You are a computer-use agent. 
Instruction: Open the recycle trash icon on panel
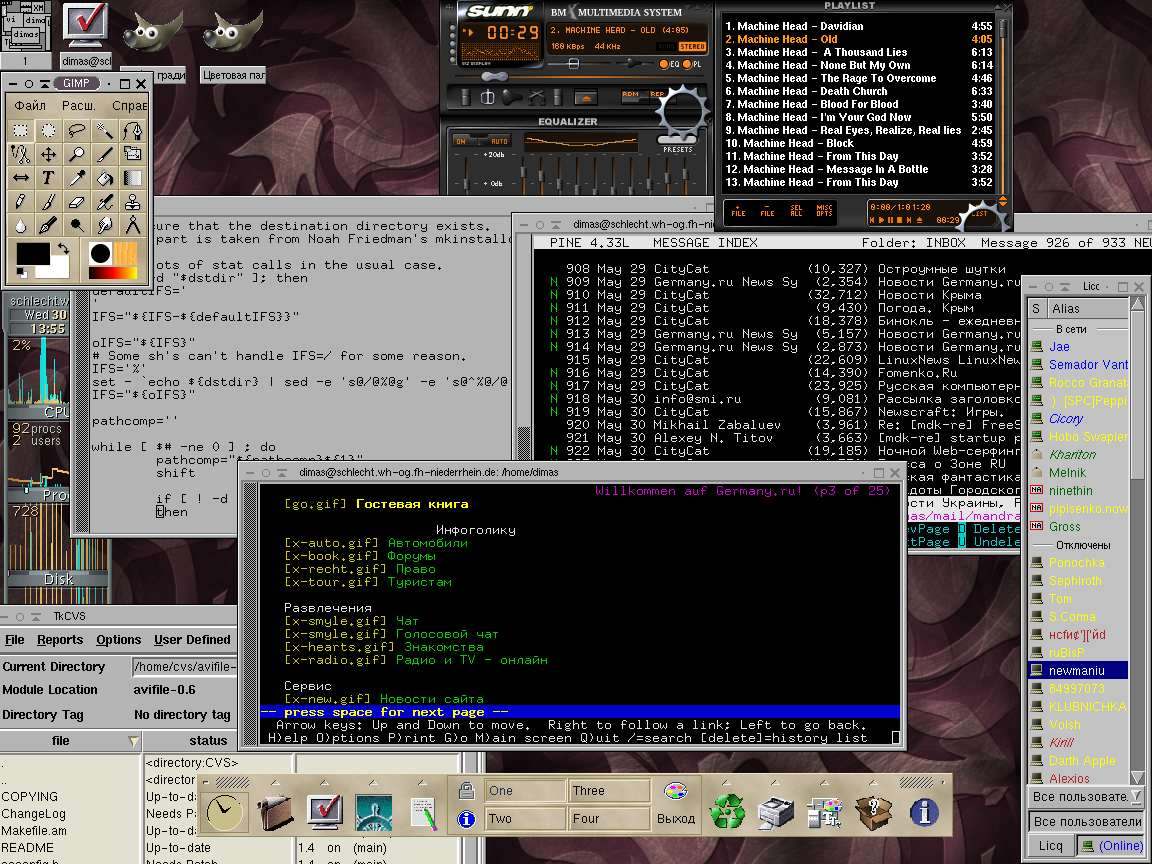pos(726,812)
